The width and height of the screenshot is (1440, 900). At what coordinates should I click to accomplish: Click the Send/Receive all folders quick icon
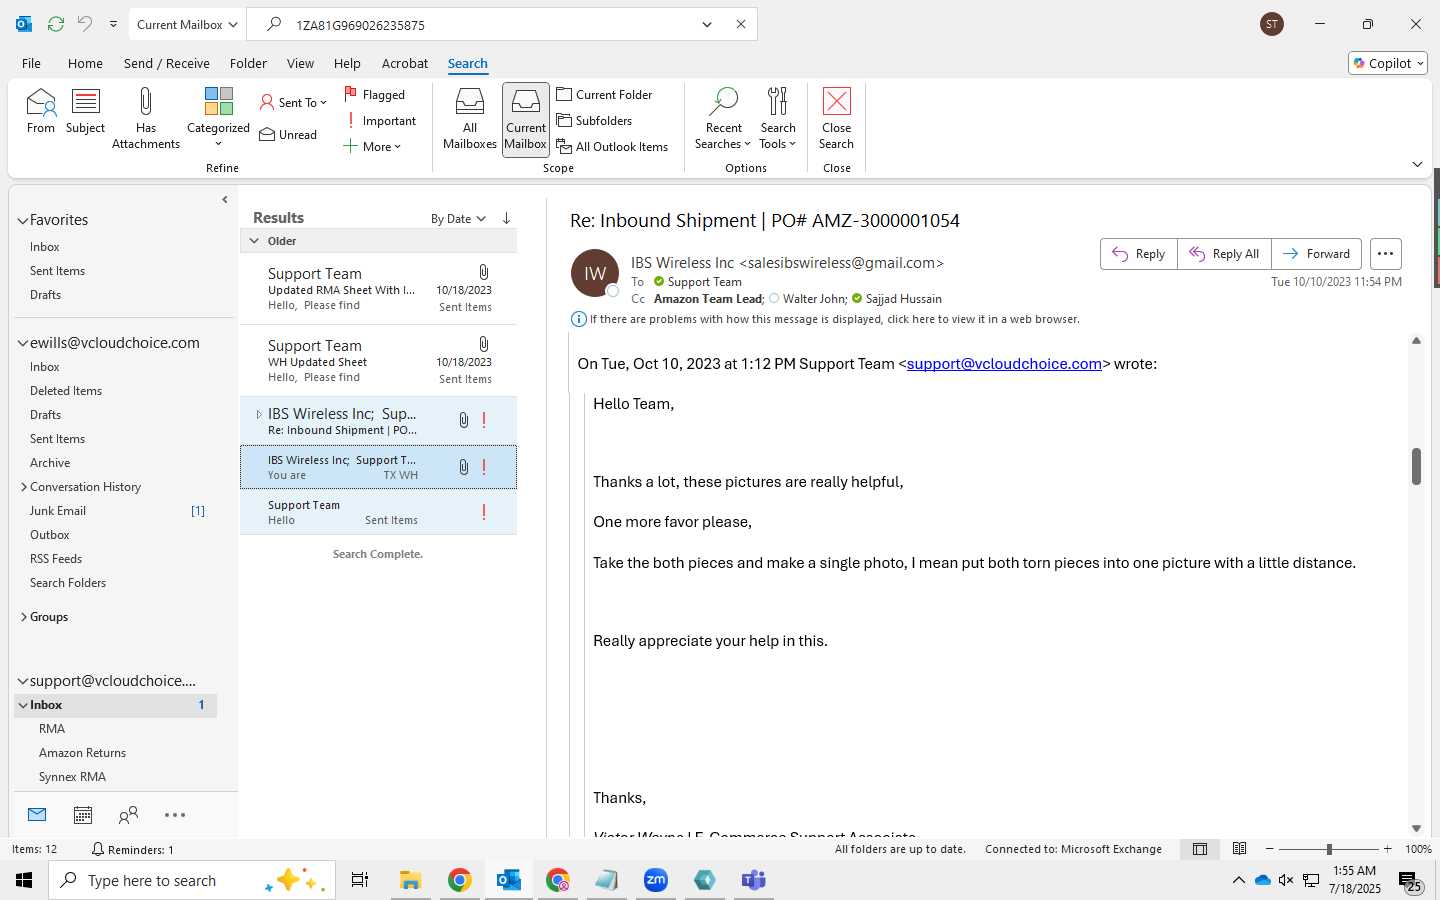click(56, 24)
